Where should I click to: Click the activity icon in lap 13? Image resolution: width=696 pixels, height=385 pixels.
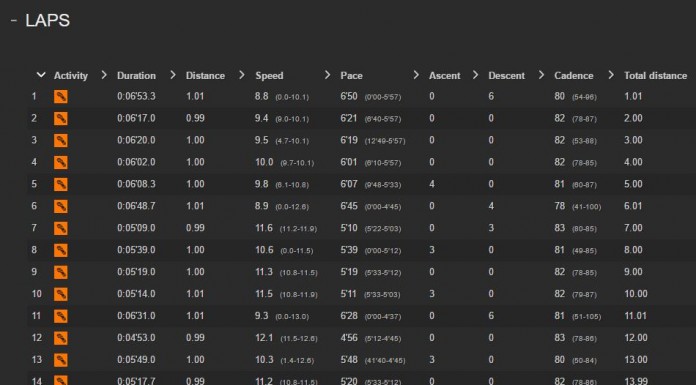[x=61, y=360]
